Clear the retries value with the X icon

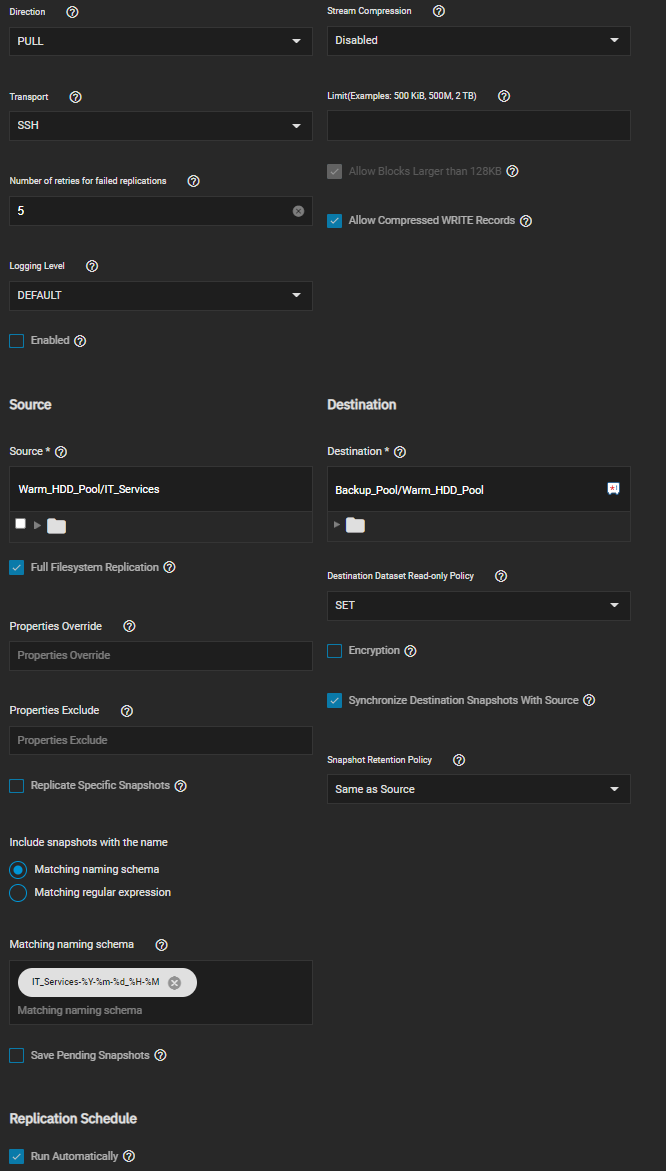299,211
